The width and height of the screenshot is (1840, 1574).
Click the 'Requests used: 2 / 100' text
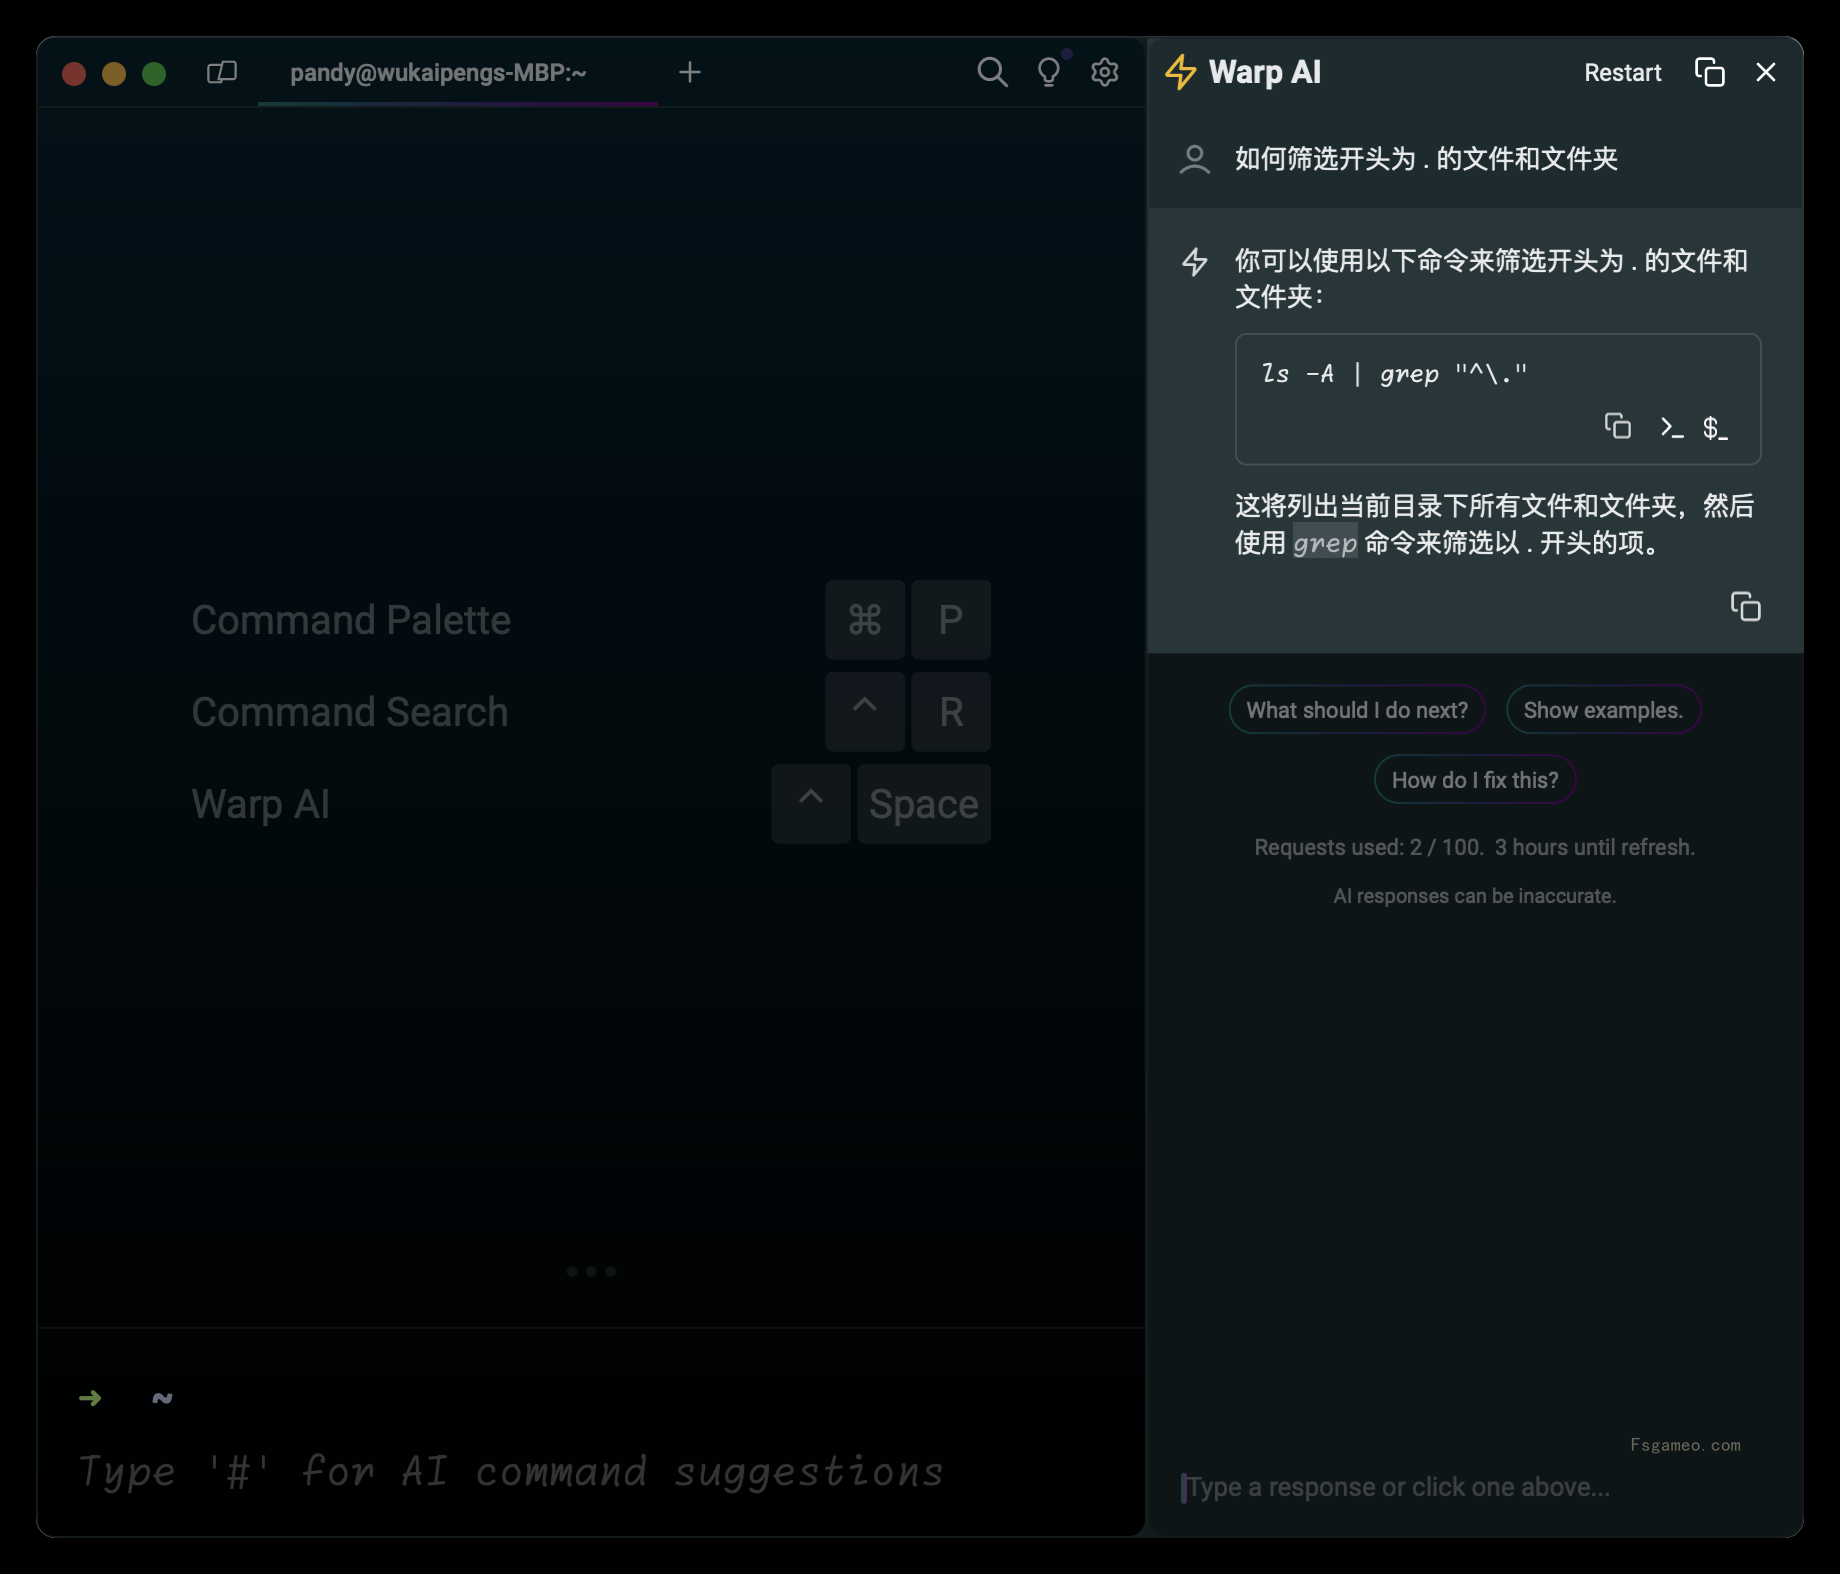(1368, 847)
